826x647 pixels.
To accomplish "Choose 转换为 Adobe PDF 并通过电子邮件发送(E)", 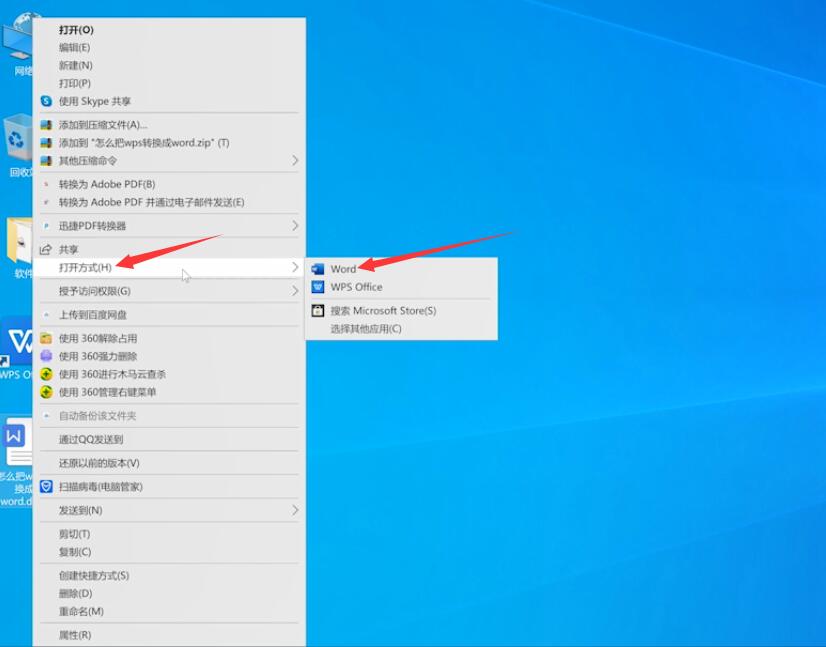I will (169, 202).
